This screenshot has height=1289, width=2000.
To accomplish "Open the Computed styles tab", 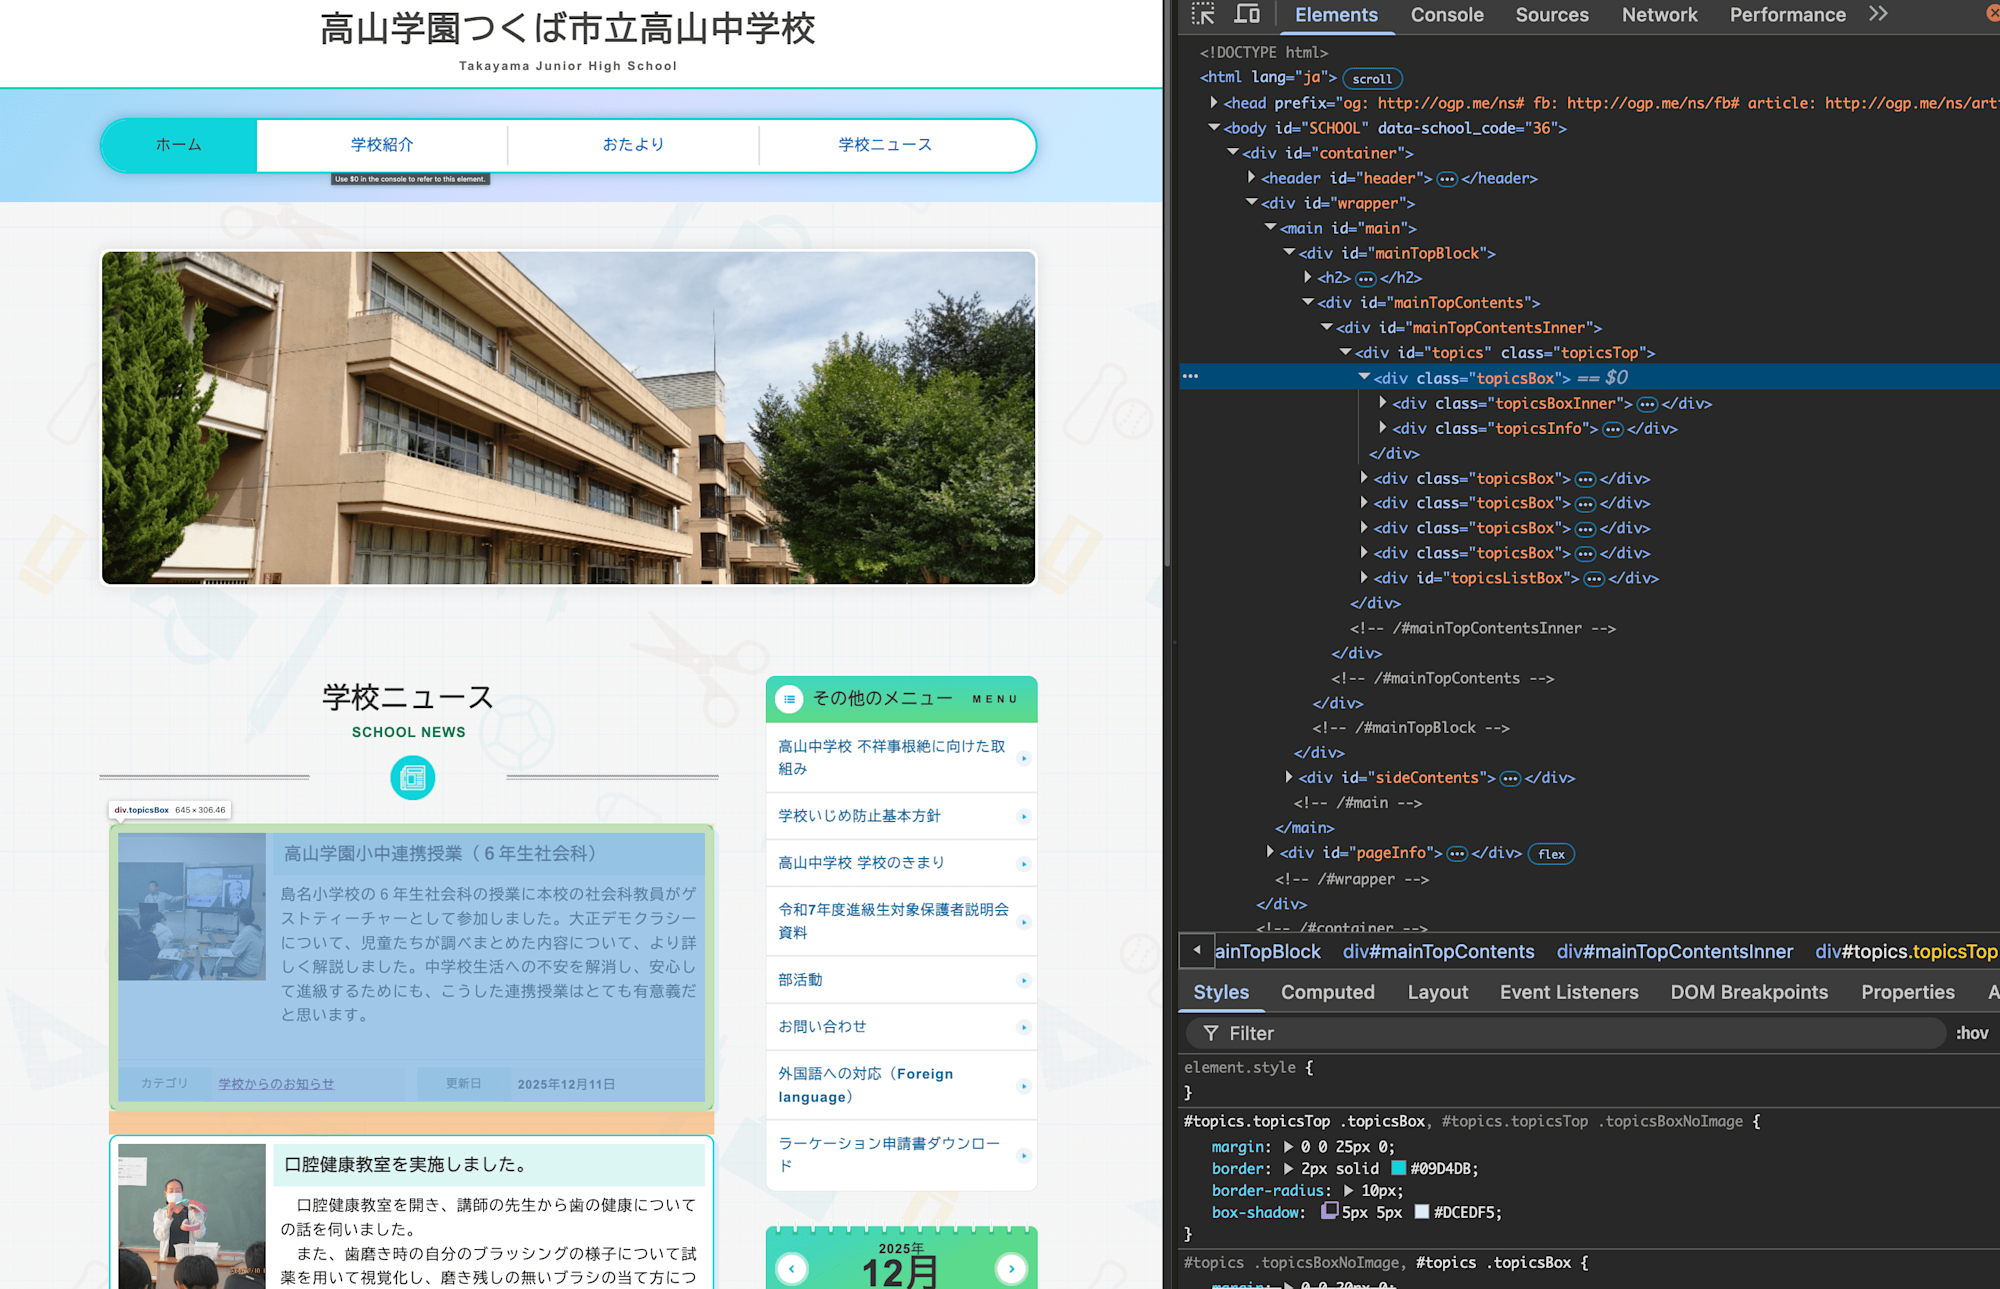I will [1327, 992].
